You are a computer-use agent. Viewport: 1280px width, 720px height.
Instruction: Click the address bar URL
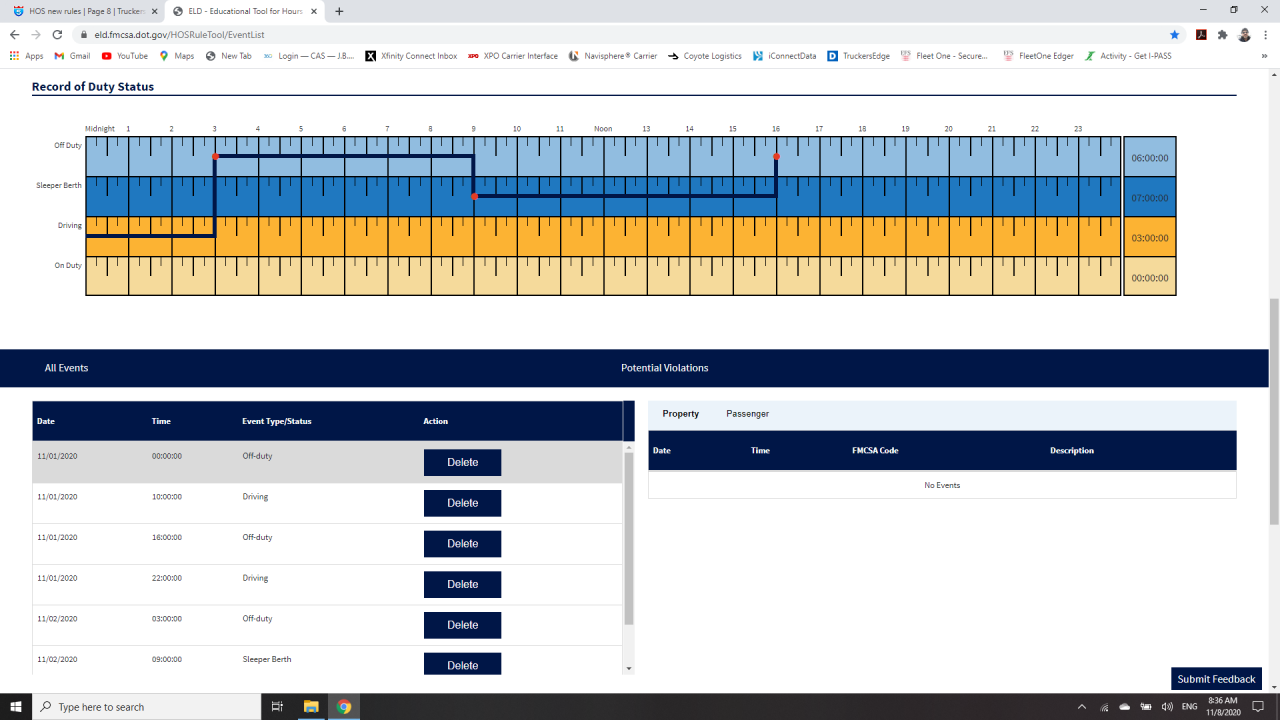click(x=179, y=34)
